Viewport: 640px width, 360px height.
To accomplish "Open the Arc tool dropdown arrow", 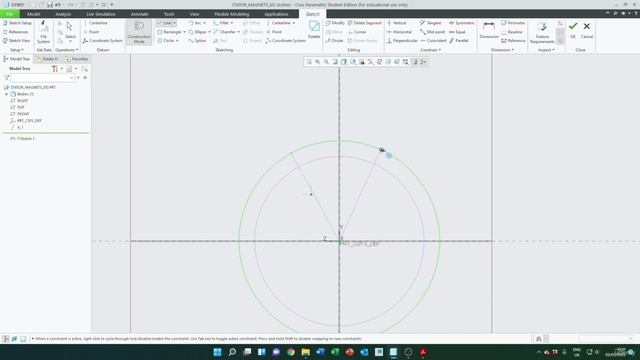I will pos(204,23).
